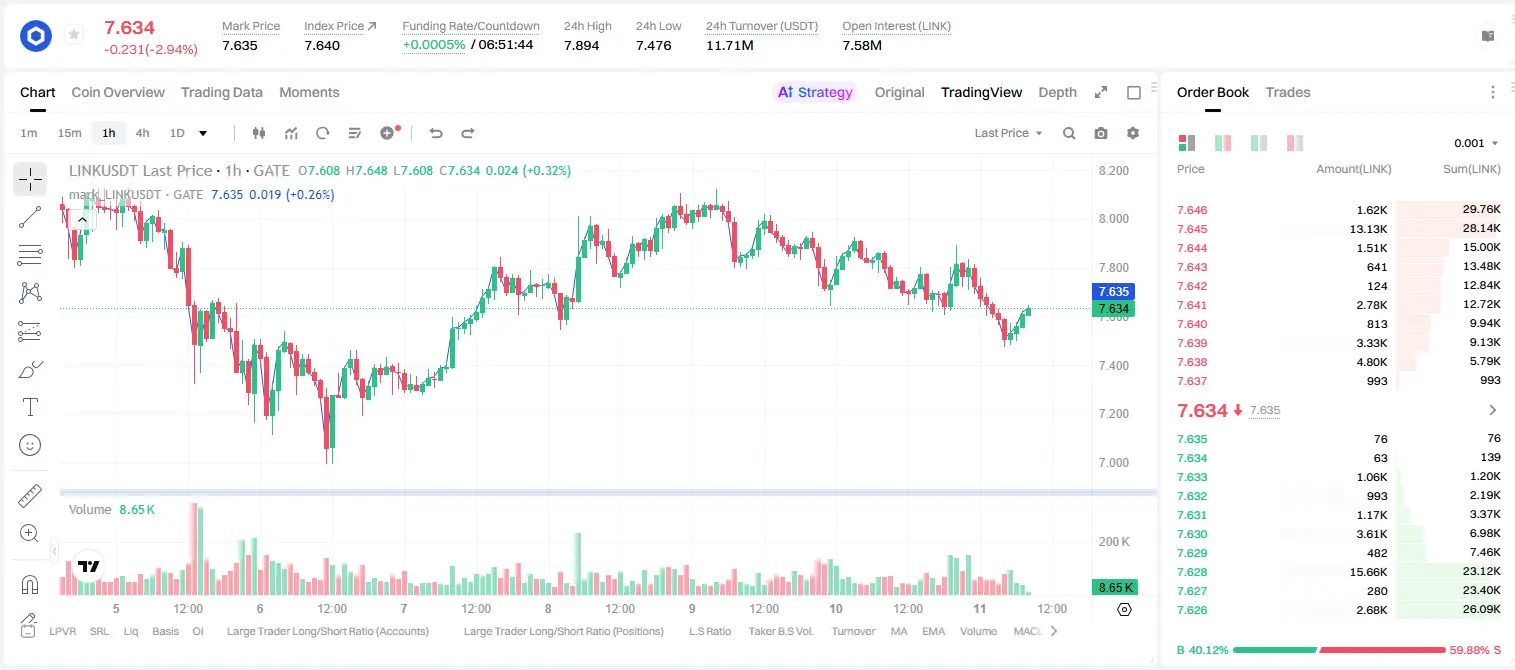1515x670 pixels.
Task: Toggle the magnet snap mode
Action: [x=30, y=585]
